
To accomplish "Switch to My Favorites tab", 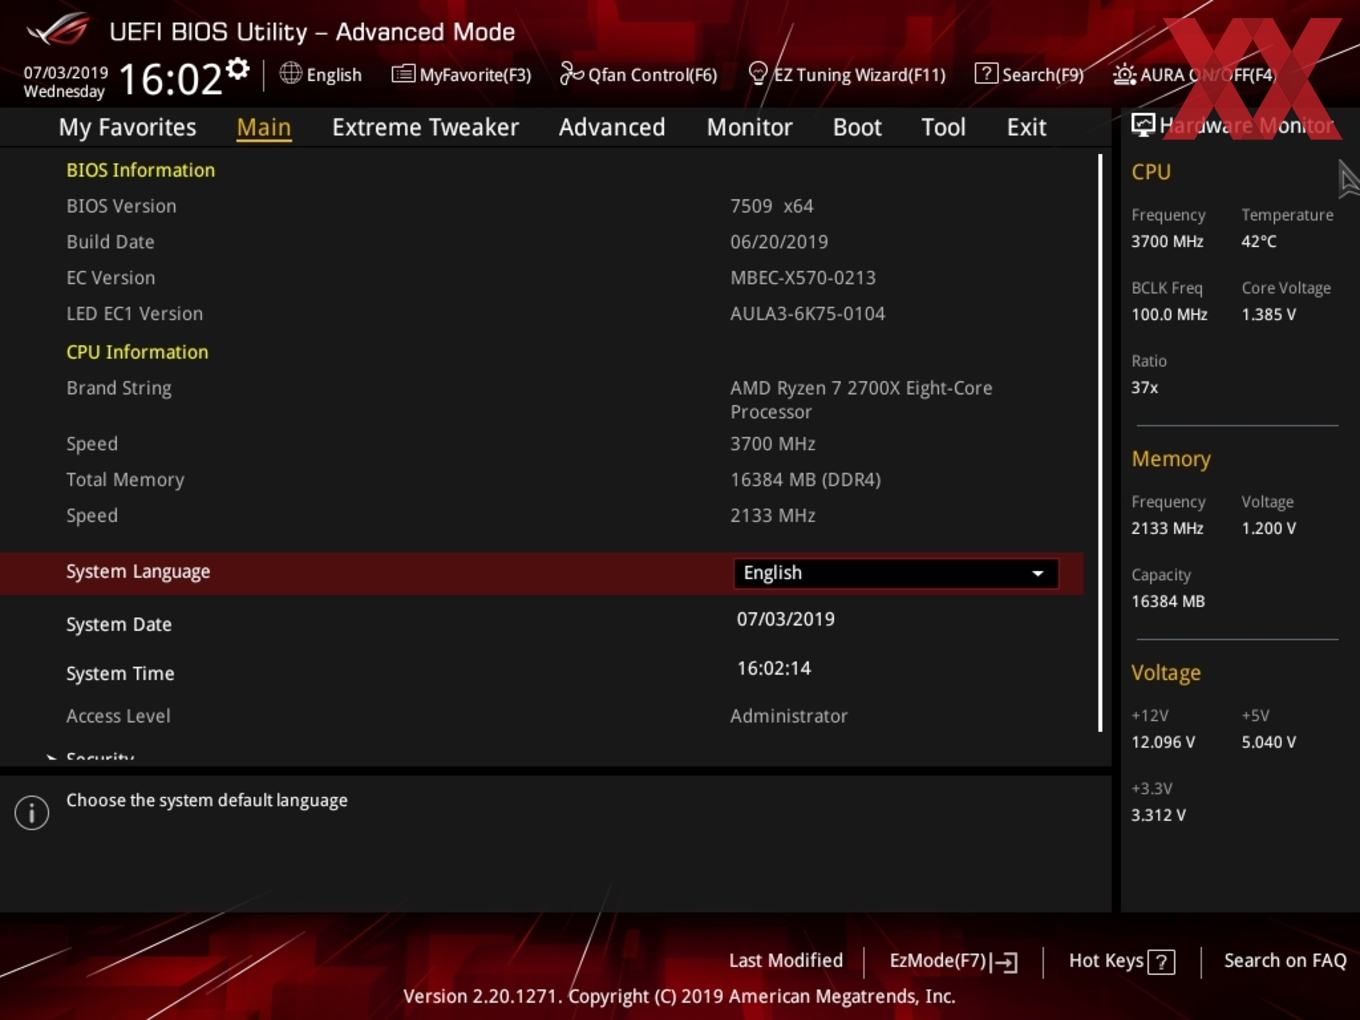I will point(127,127).
